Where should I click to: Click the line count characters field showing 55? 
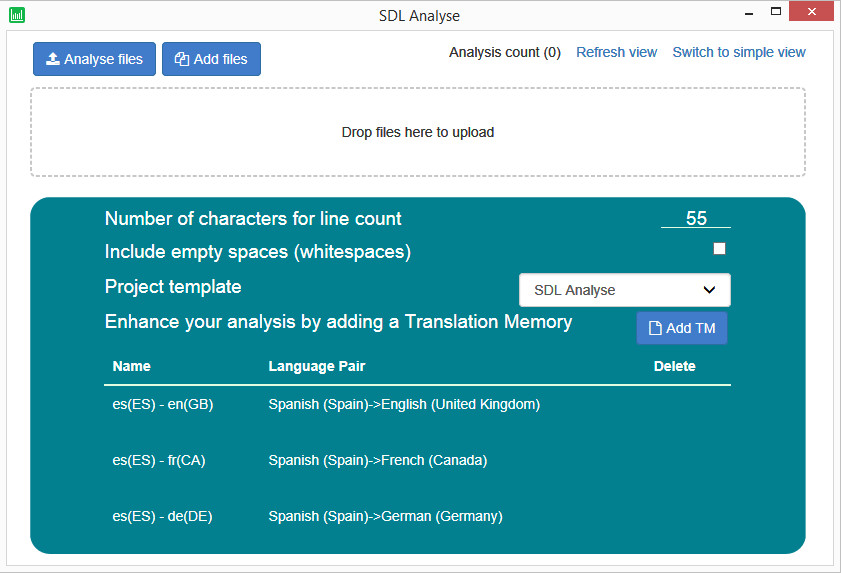696,218
